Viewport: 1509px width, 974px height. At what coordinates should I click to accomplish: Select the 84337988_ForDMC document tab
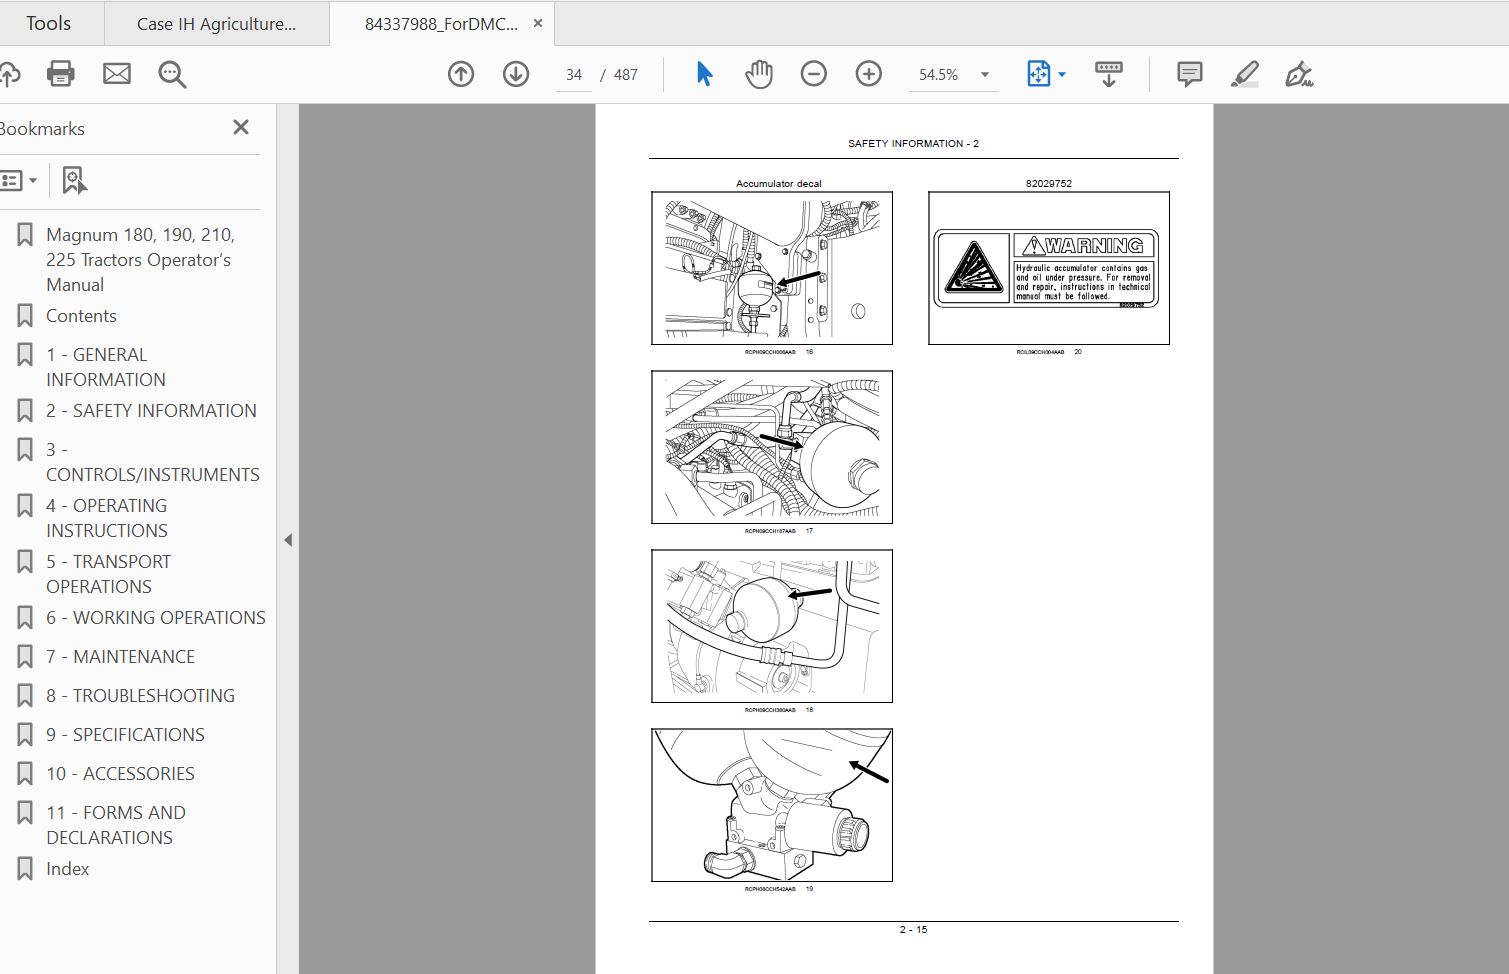click(x=441, y=24)
